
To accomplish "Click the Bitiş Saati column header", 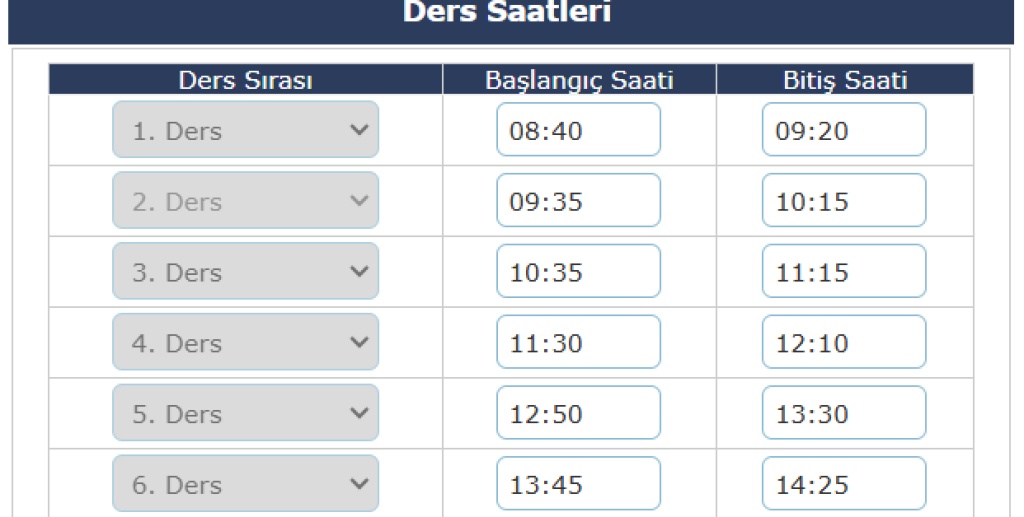I will point(844,81).
